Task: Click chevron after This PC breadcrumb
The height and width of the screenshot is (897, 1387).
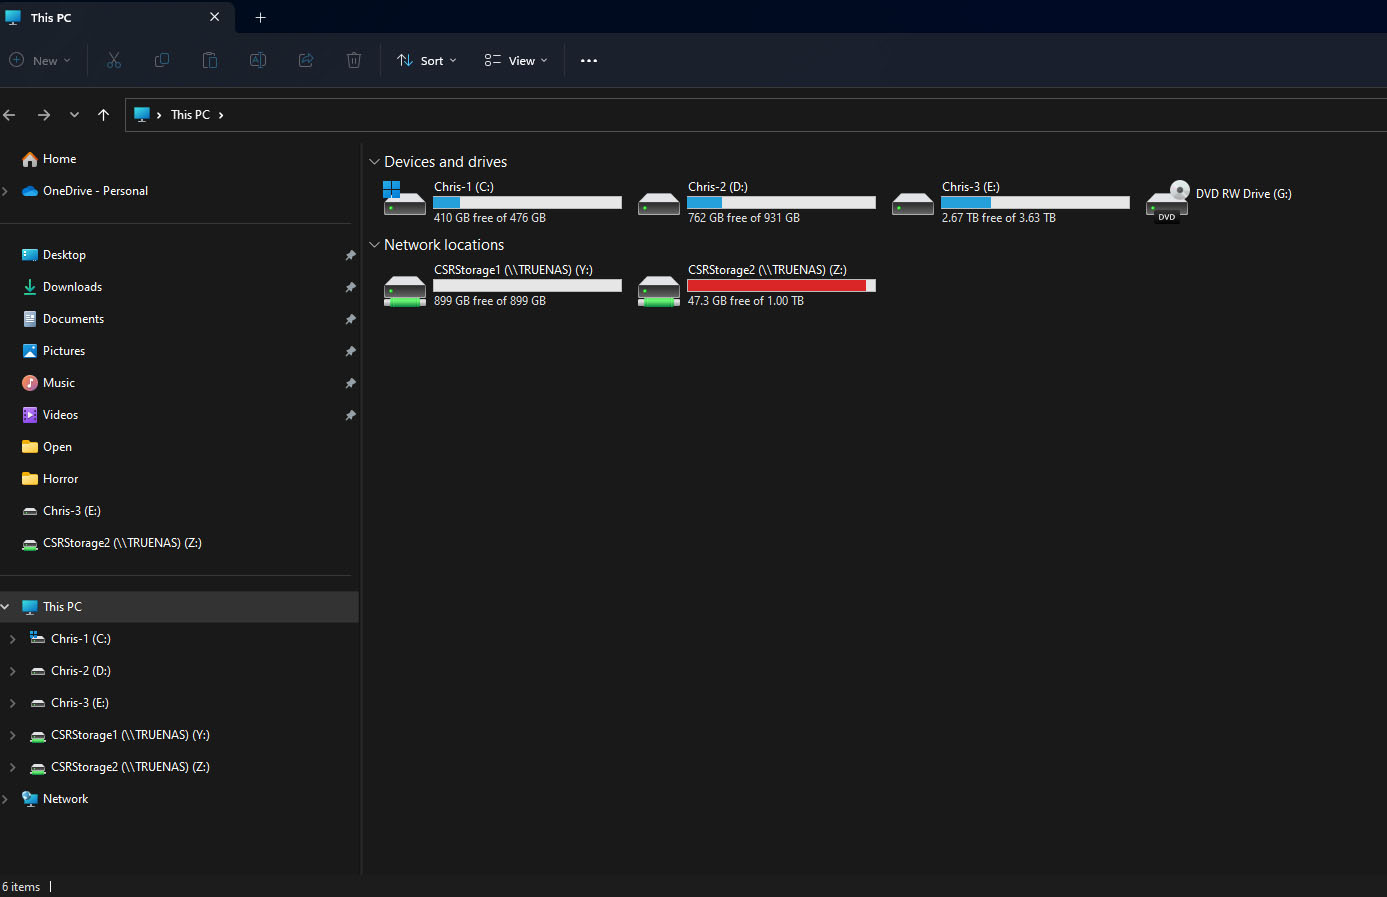Action: [x=221, y=115]
